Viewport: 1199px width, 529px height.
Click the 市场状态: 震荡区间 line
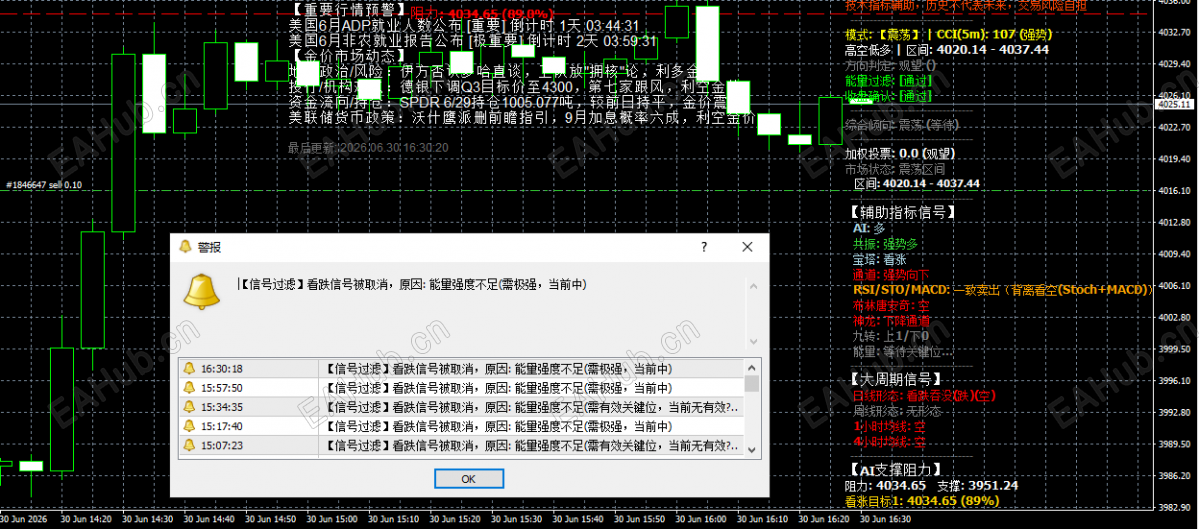pos(895,169)
